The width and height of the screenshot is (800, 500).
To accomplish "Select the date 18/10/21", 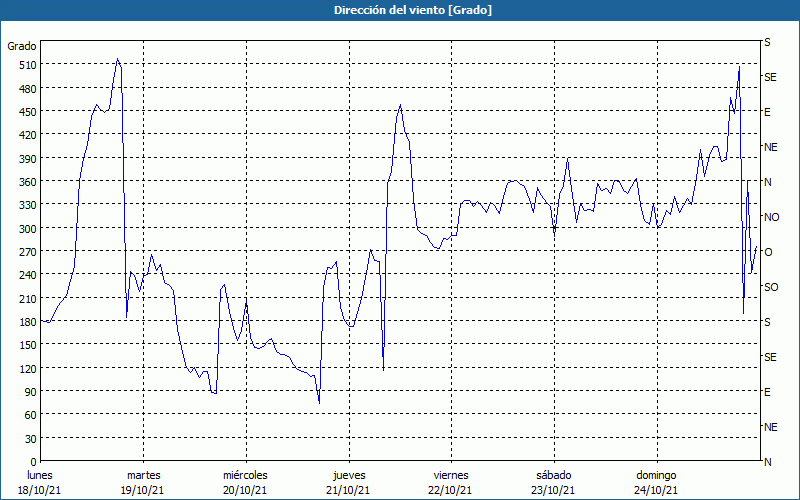I will [40, 491].
